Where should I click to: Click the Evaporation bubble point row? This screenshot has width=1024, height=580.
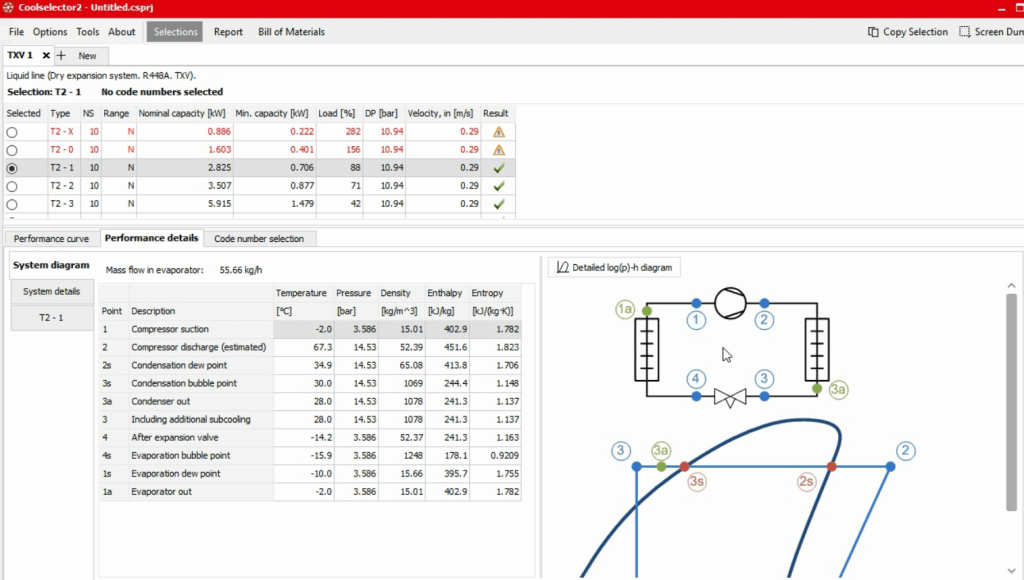(x=310, y=455)
